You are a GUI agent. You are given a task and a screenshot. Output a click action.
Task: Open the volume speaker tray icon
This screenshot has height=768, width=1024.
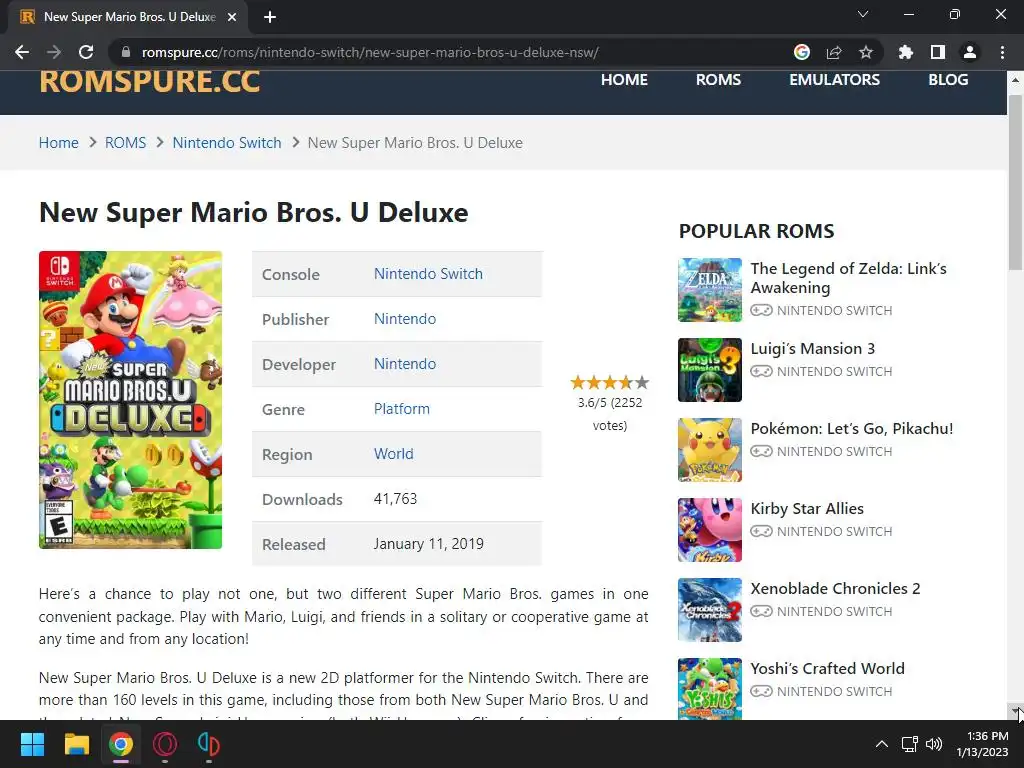coord(935,744)
